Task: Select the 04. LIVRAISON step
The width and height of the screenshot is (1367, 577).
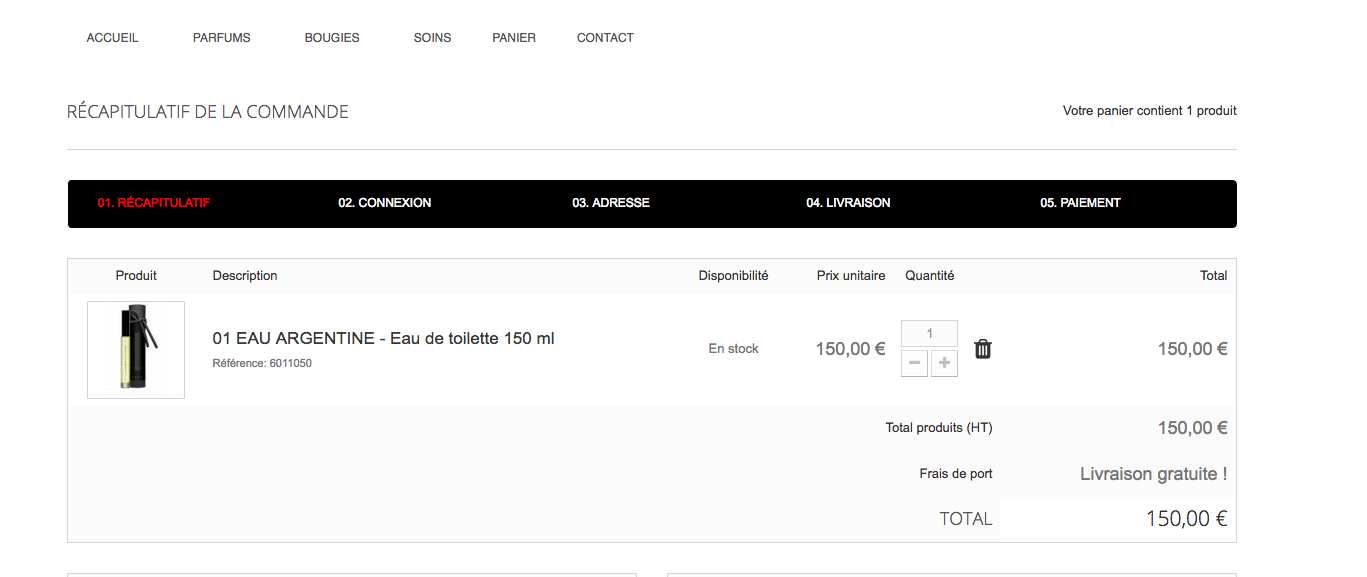Action: pyautogui.click(x=848, y=203)
